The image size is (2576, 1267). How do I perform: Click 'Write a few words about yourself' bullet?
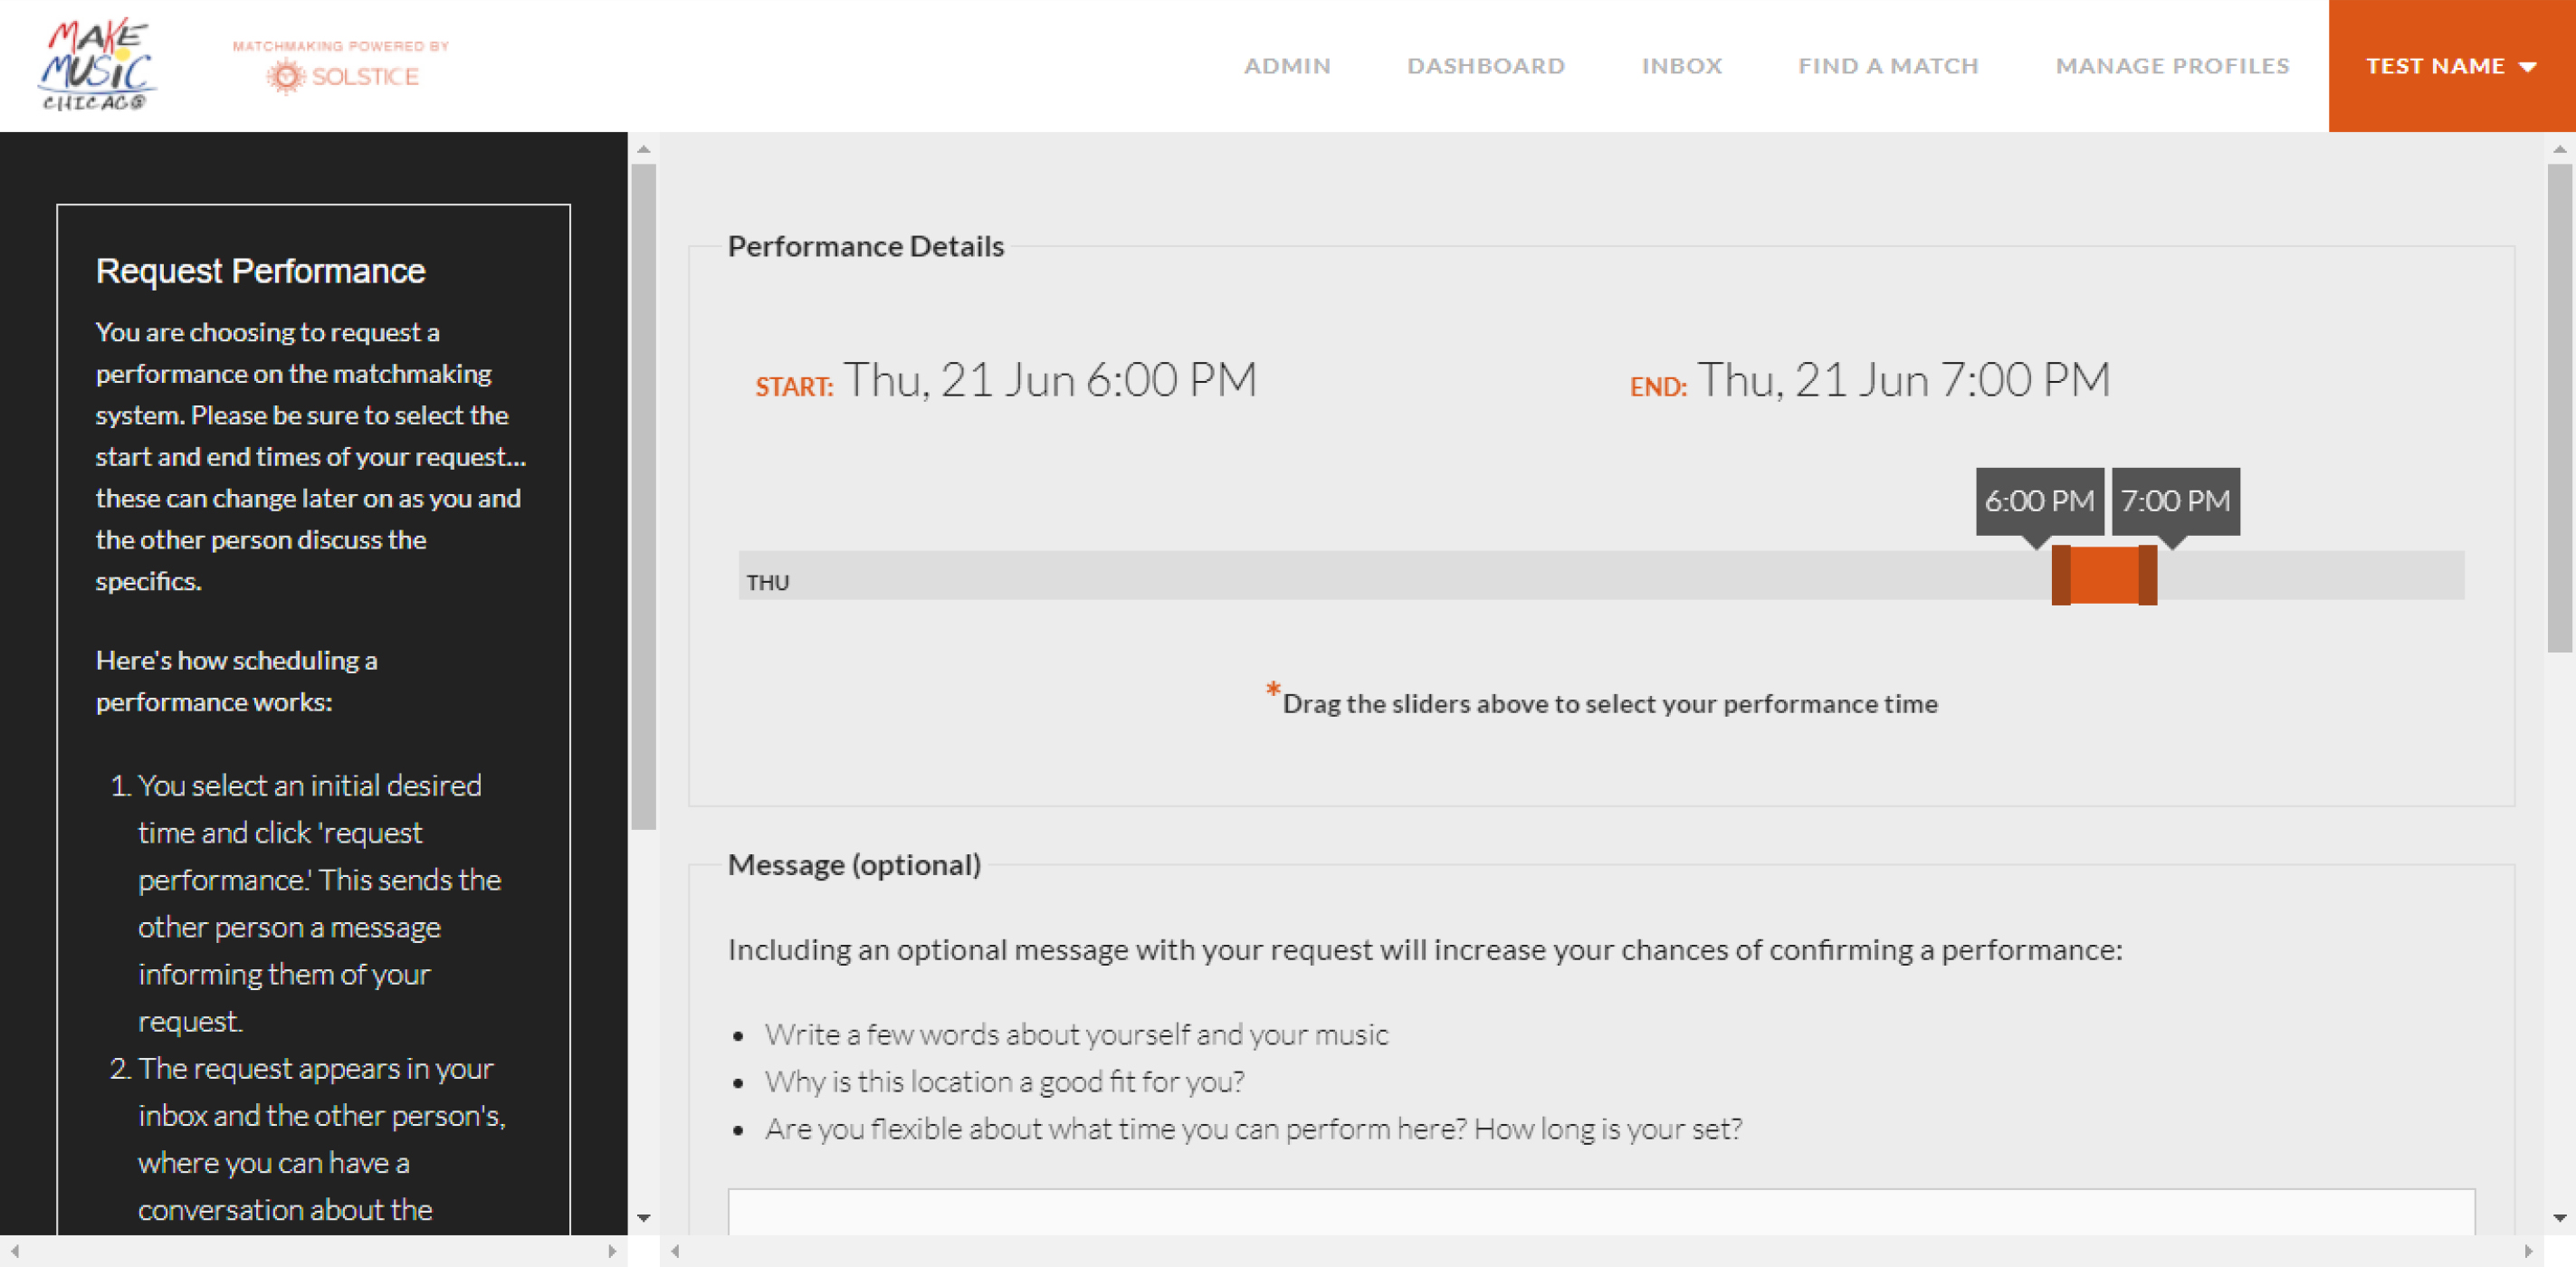[1076, 1034]
